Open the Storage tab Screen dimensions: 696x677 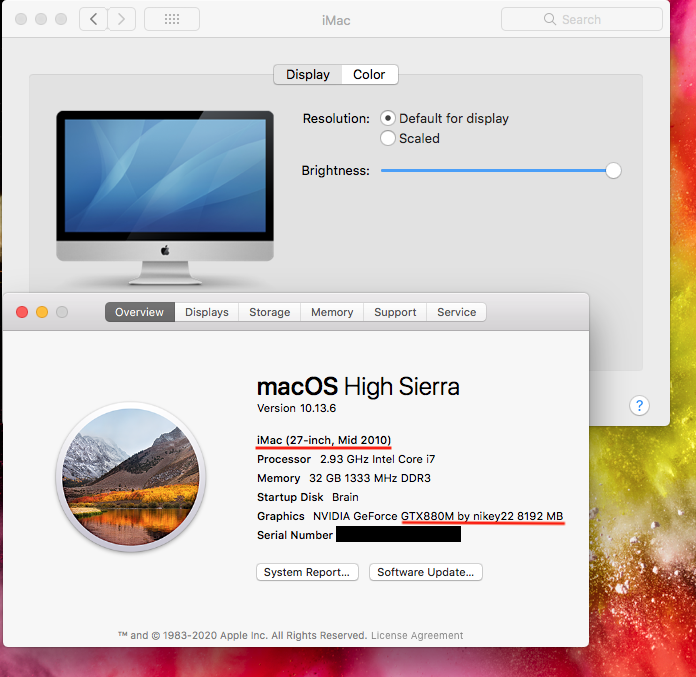[x=269, y=312]
